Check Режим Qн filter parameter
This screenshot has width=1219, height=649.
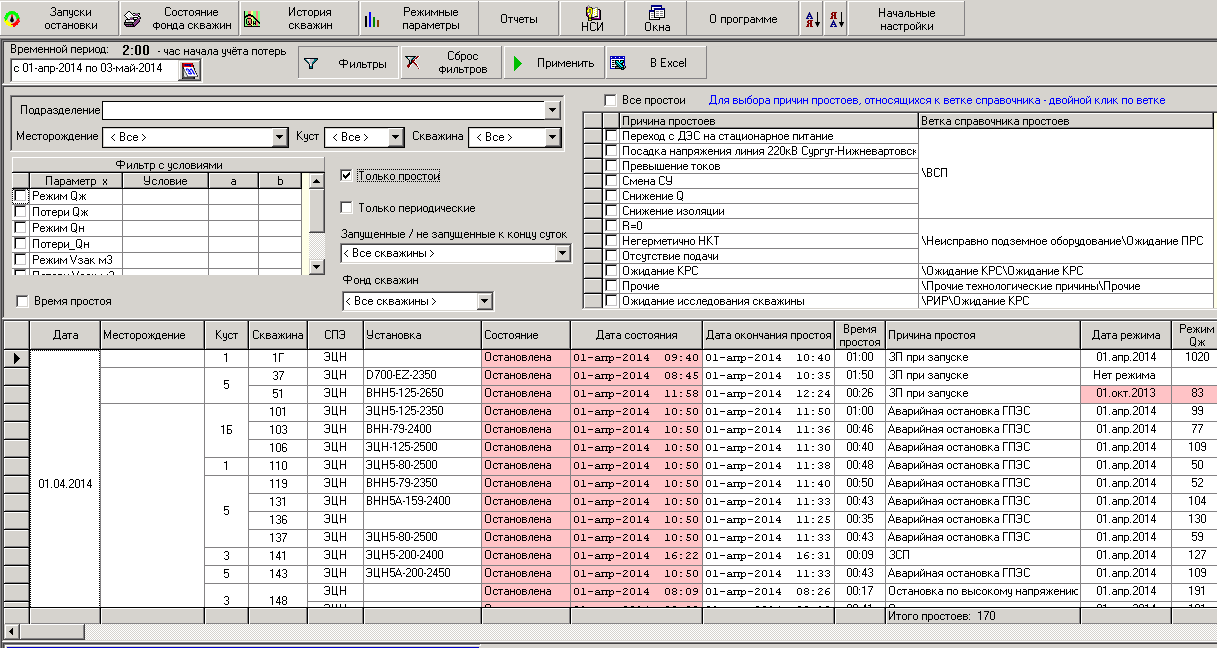pyautogui.click(x=21, y=228)
